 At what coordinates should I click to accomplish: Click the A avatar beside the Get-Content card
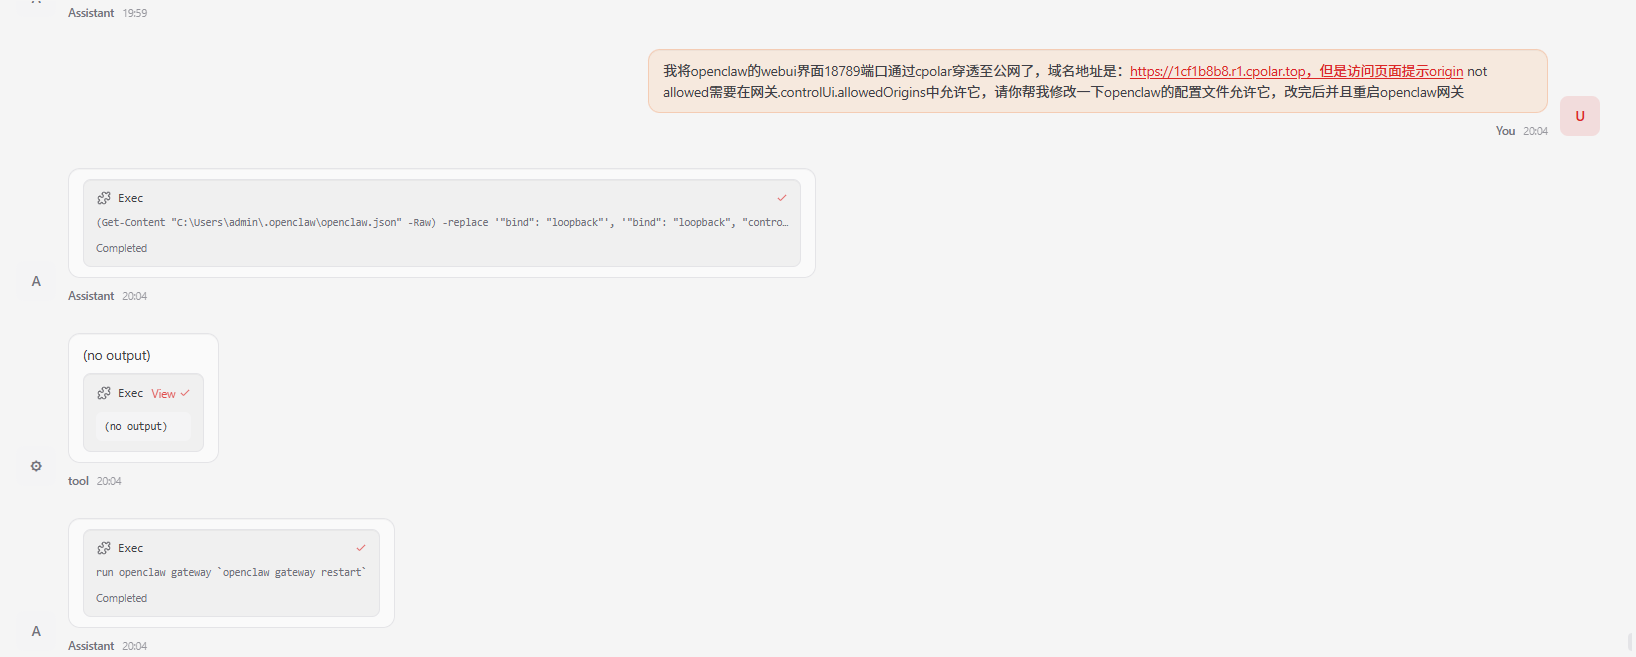point(36,281)
